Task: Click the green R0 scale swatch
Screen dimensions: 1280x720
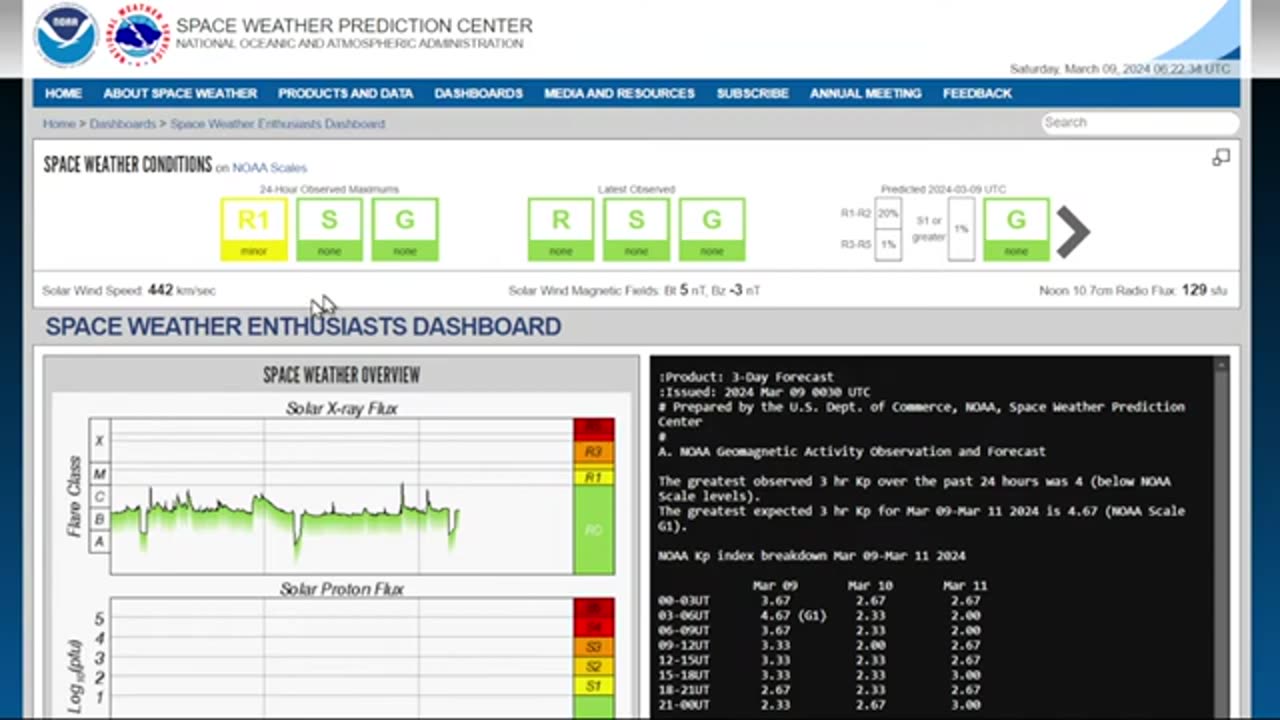Action: pos(594,530)
